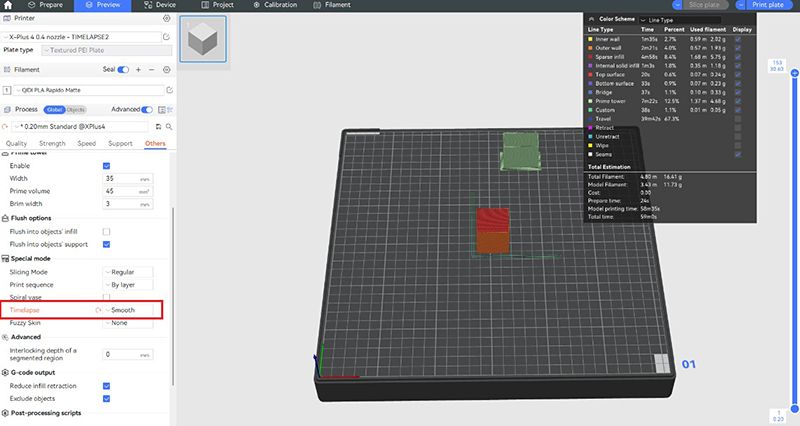The image size is (800, 426).
Task: Open the Color Scheme Line Type dropdown
Action: click(690, 19)
